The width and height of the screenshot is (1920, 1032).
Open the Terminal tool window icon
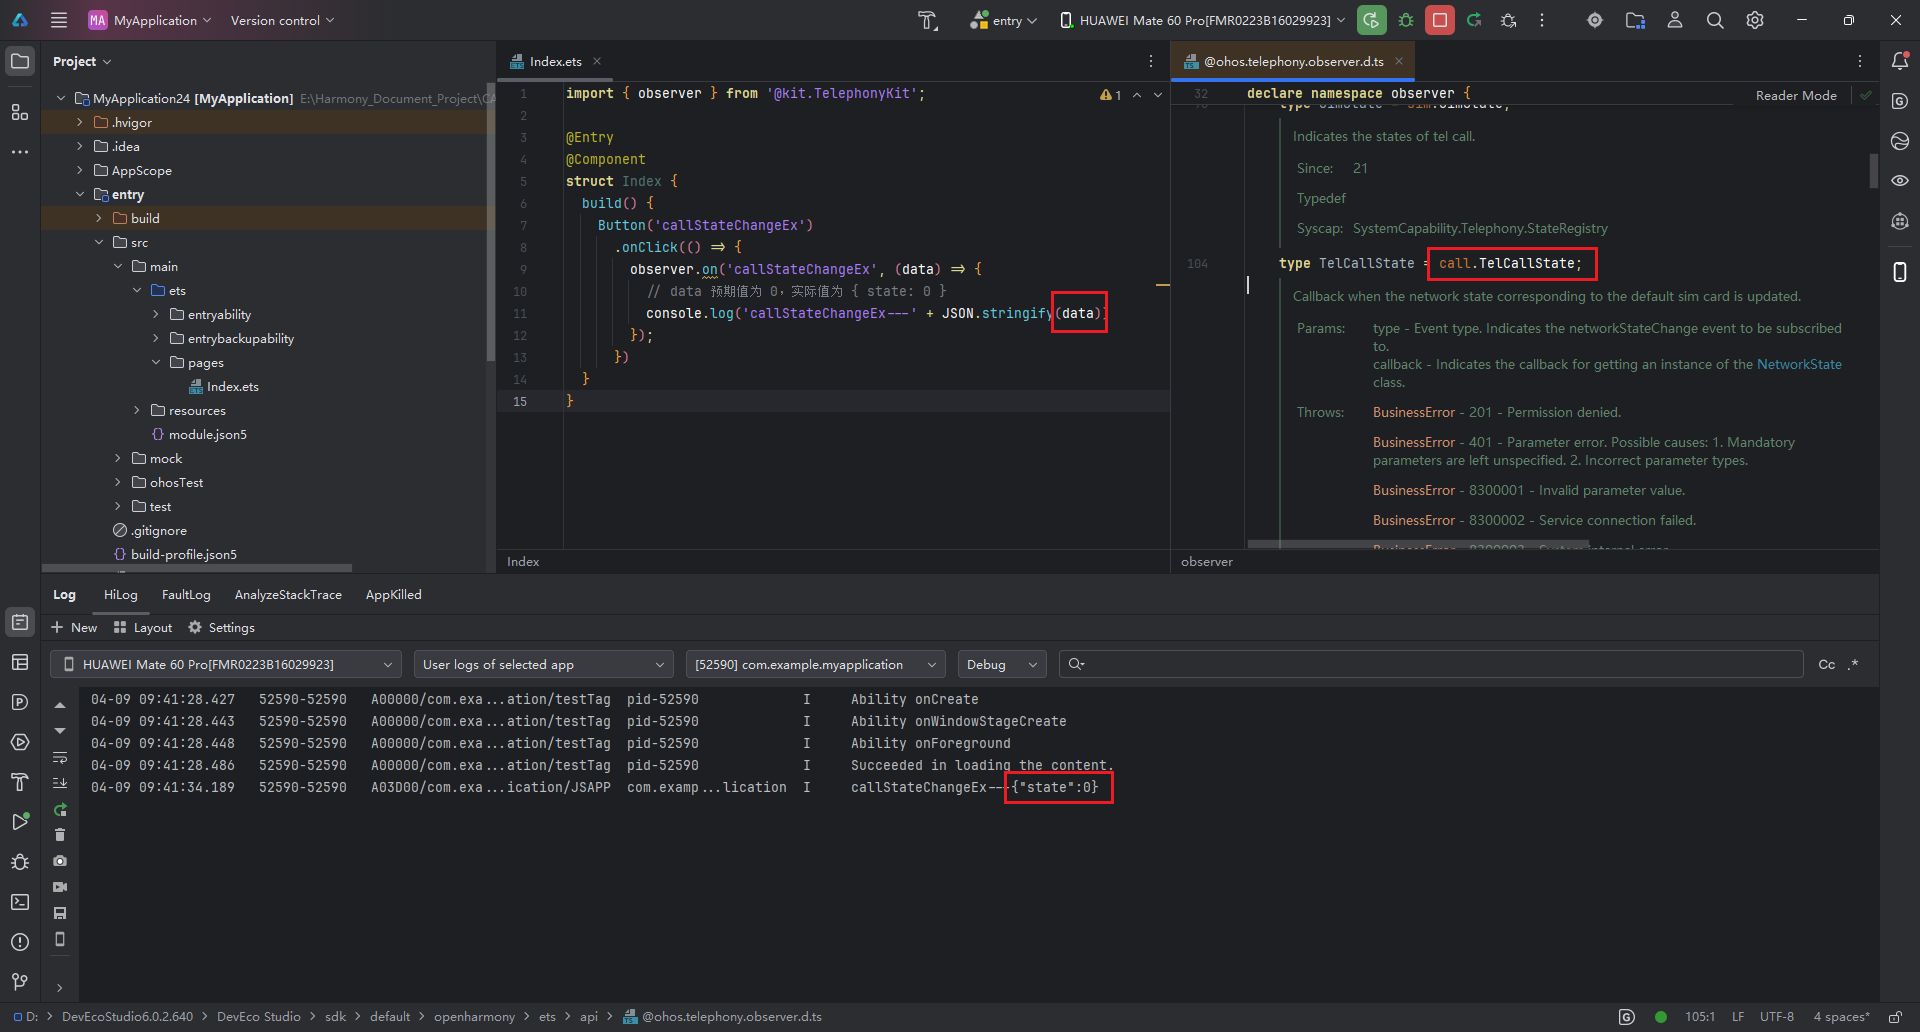pyautogui.click(x=19, y=902)
